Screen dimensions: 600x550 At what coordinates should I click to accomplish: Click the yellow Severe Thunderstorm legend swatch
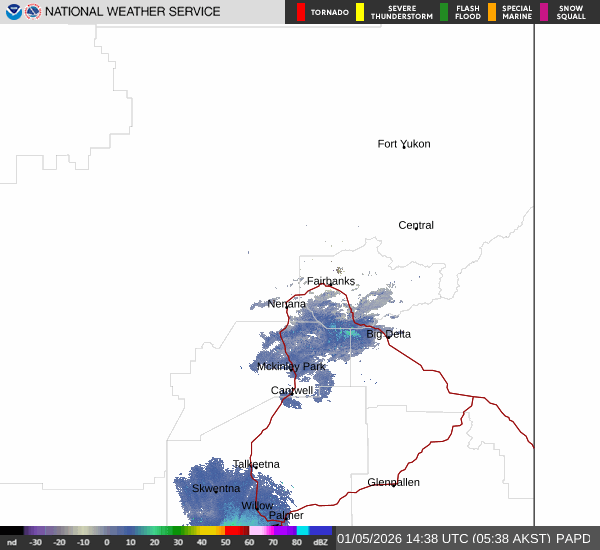[x=360, y=12]
